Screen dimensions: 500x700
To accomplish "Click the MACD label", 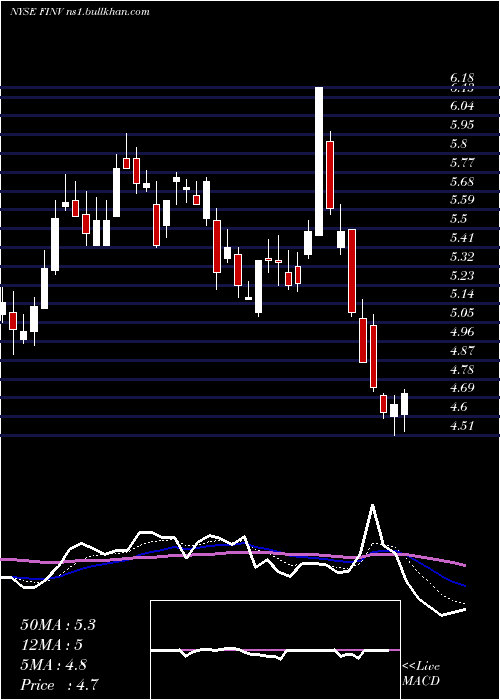I will (x=419, y=681).
